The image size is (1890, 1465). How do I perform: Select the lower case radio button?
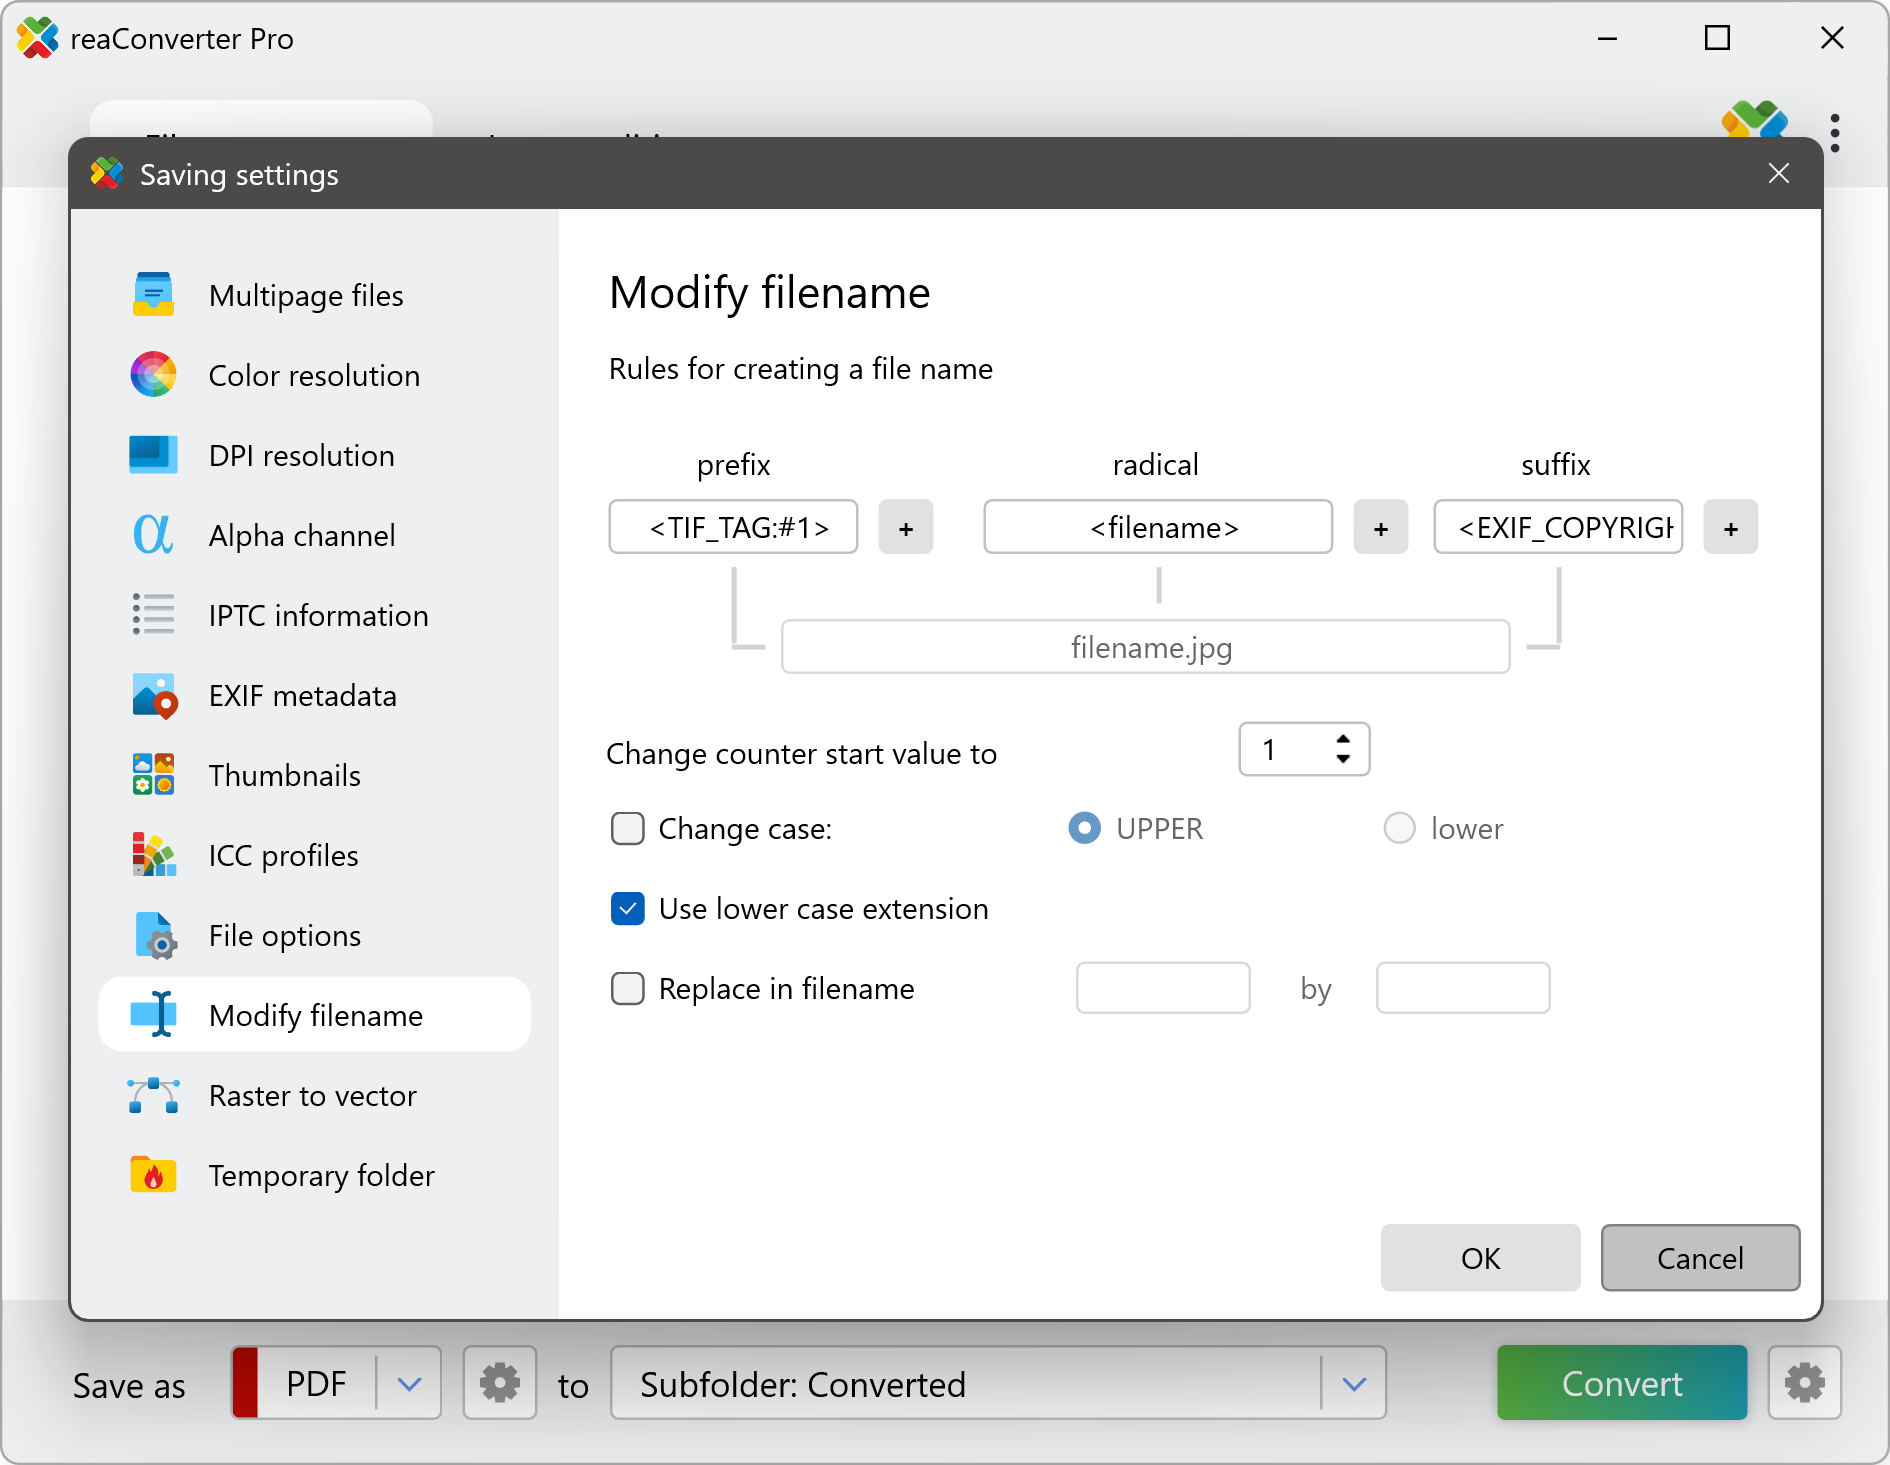click(x=1399, y=829)
